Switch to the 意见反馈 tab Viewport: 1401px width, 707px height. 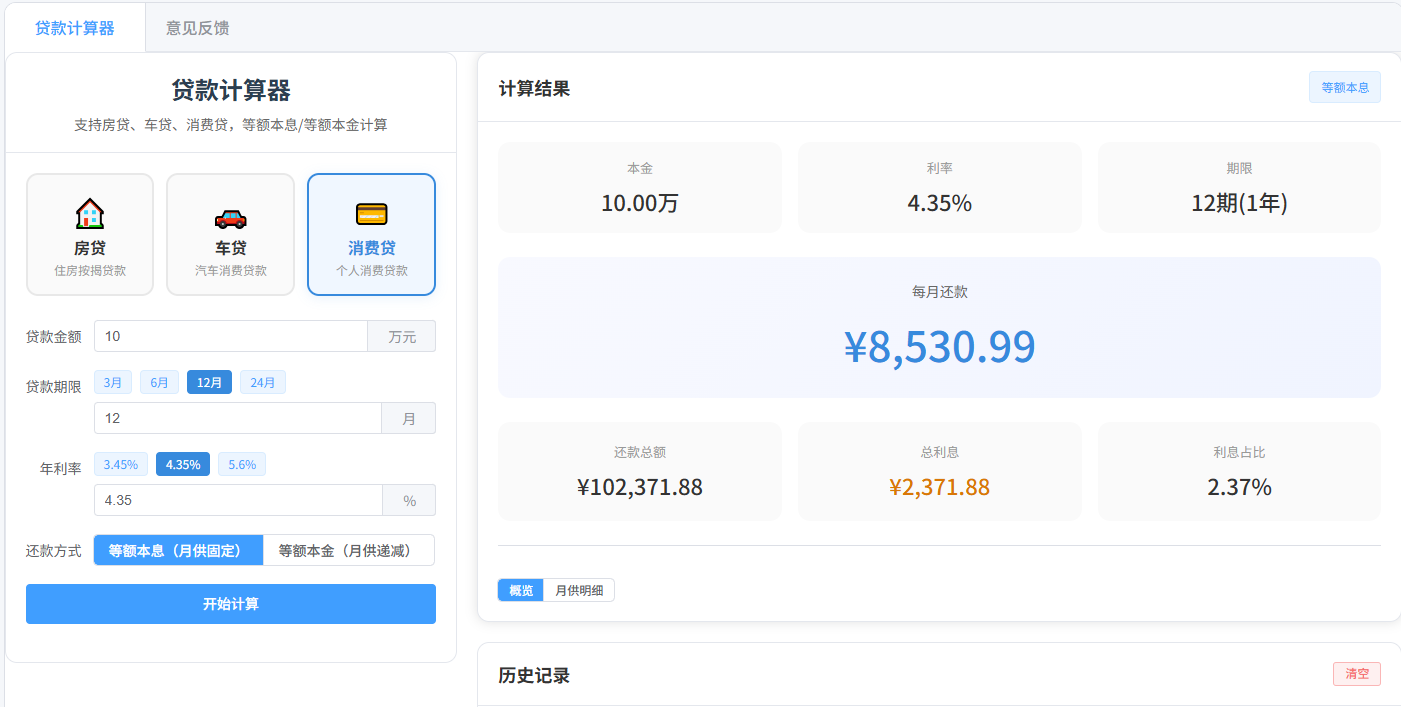[198, 28]
